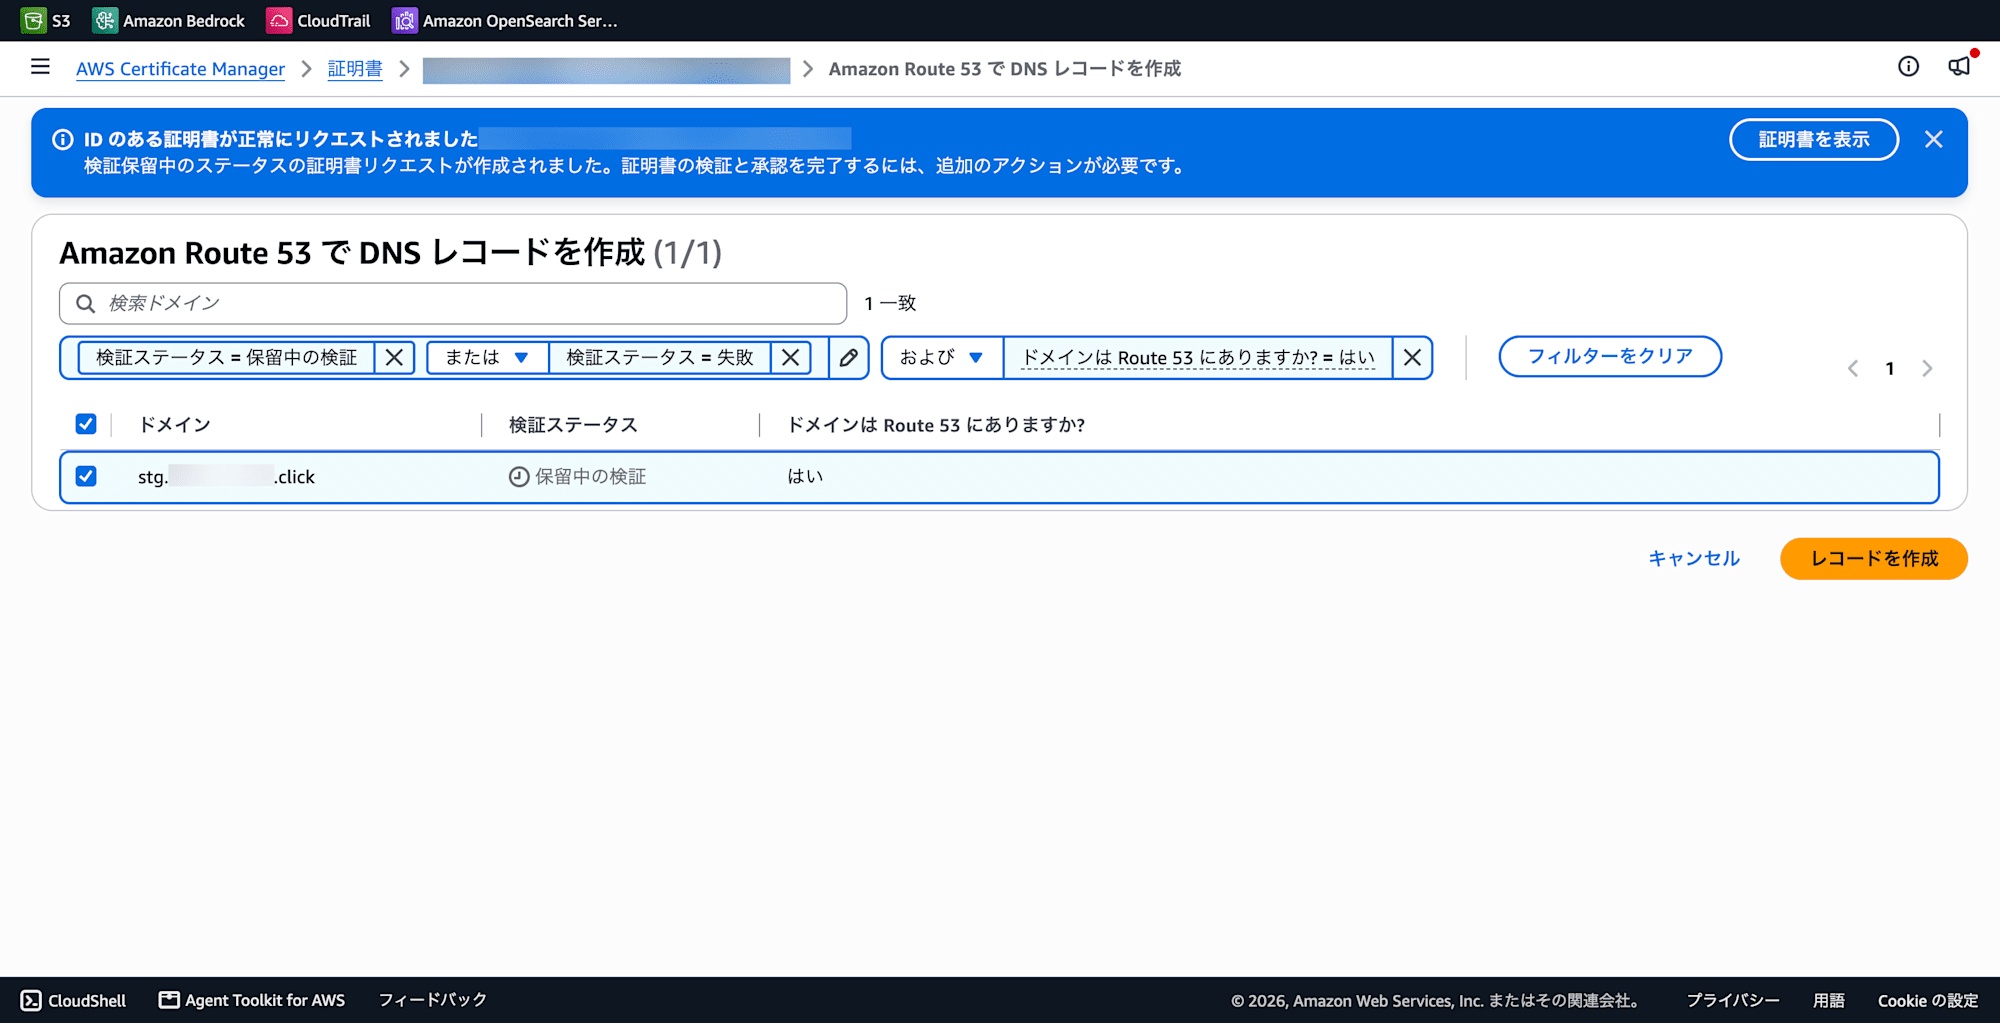Click キャンセル link
This screenshot has height=1023, width=2000.
click(1694, 558)
